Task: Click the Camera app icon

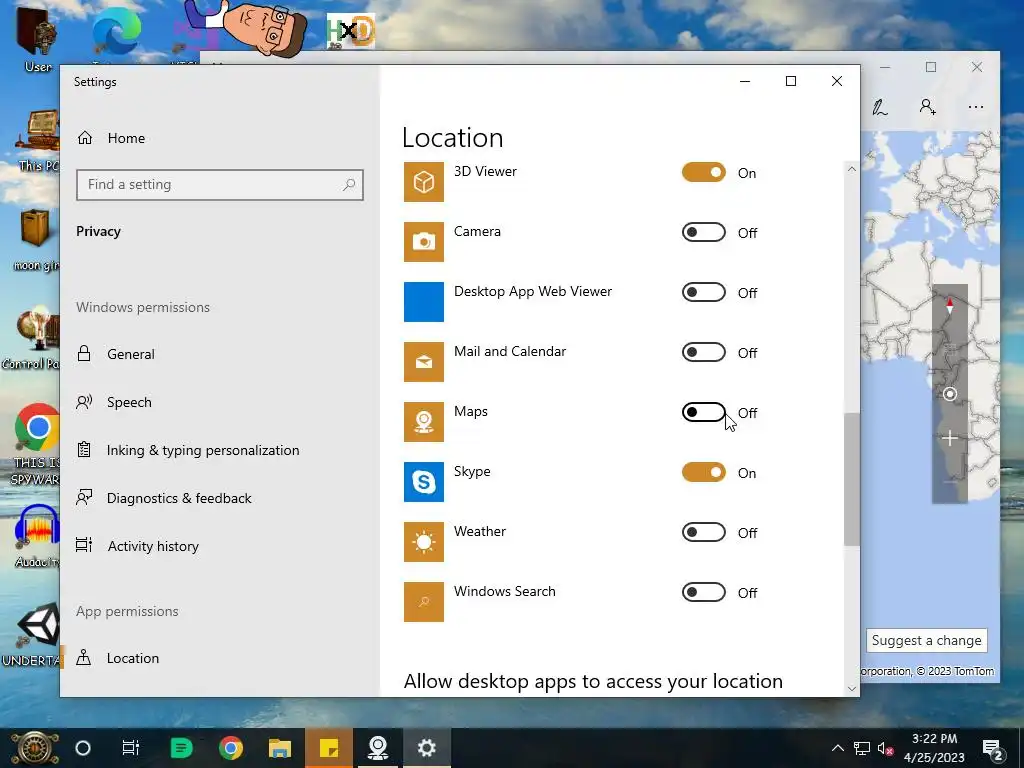Action: tap(423, 242)
